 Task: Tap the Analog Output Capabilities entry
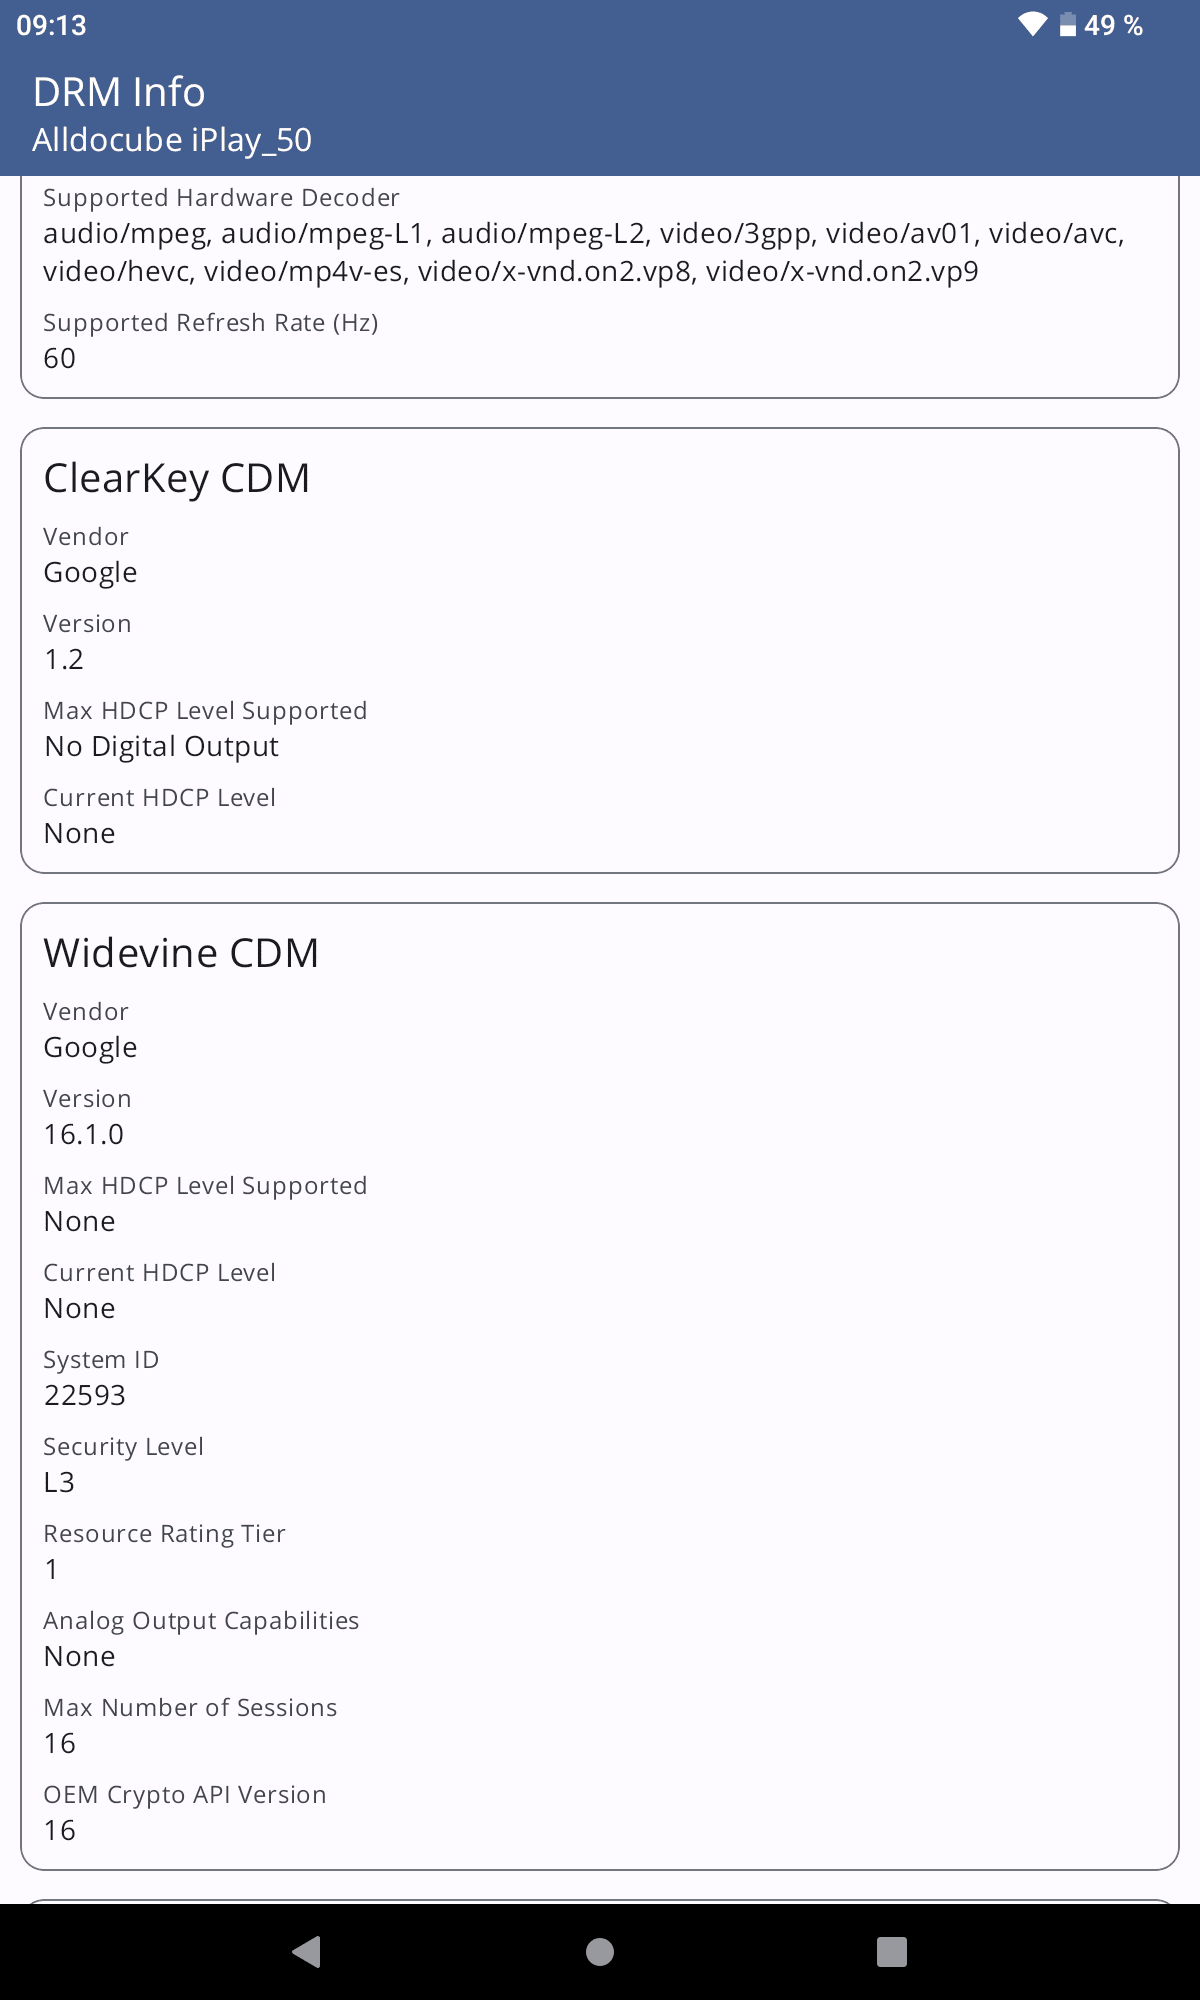(x=201, y=1638)
